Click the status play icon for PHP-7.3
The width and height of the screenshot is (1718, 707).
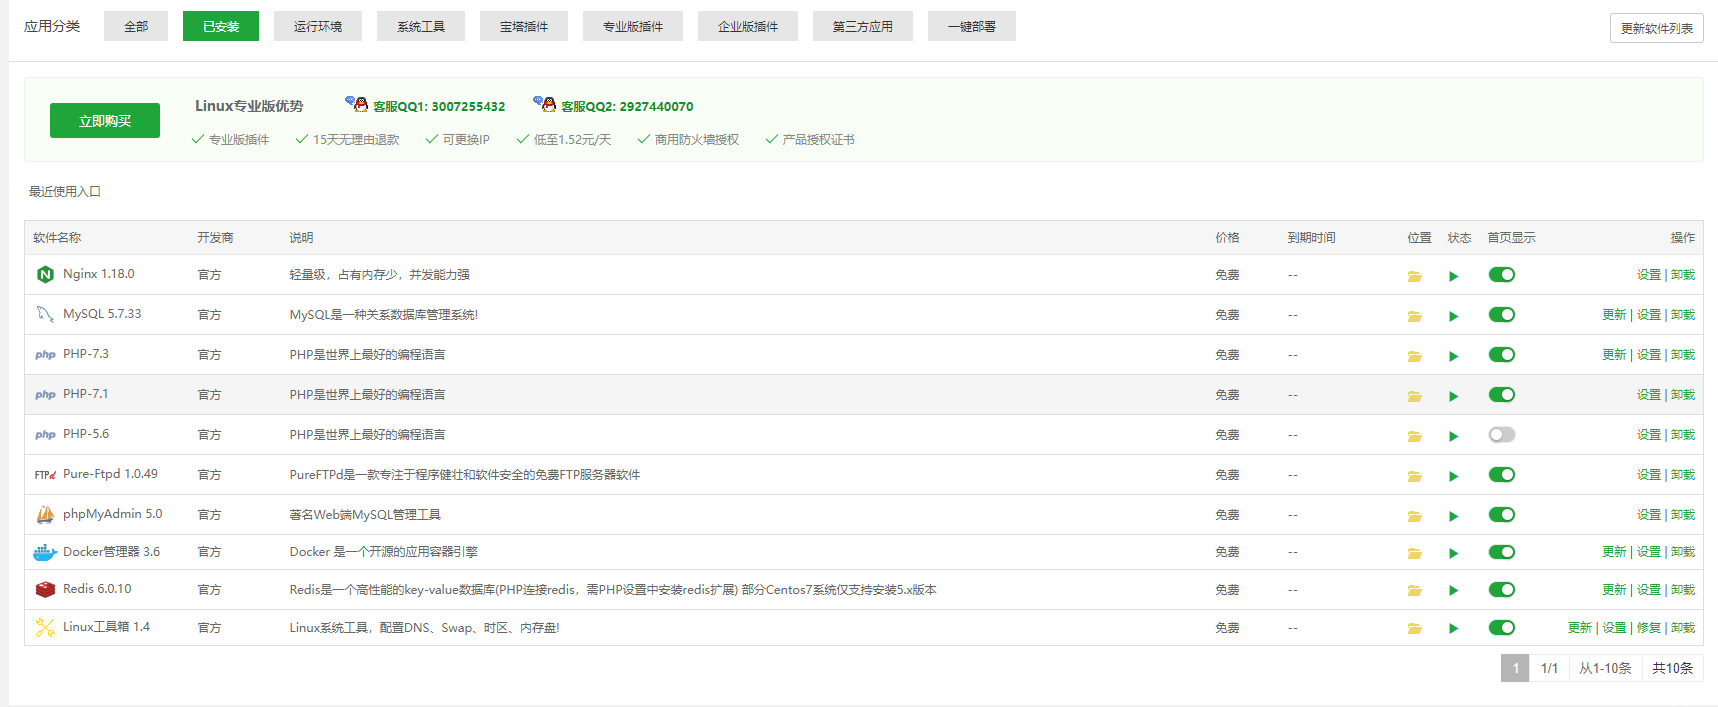1453,356
